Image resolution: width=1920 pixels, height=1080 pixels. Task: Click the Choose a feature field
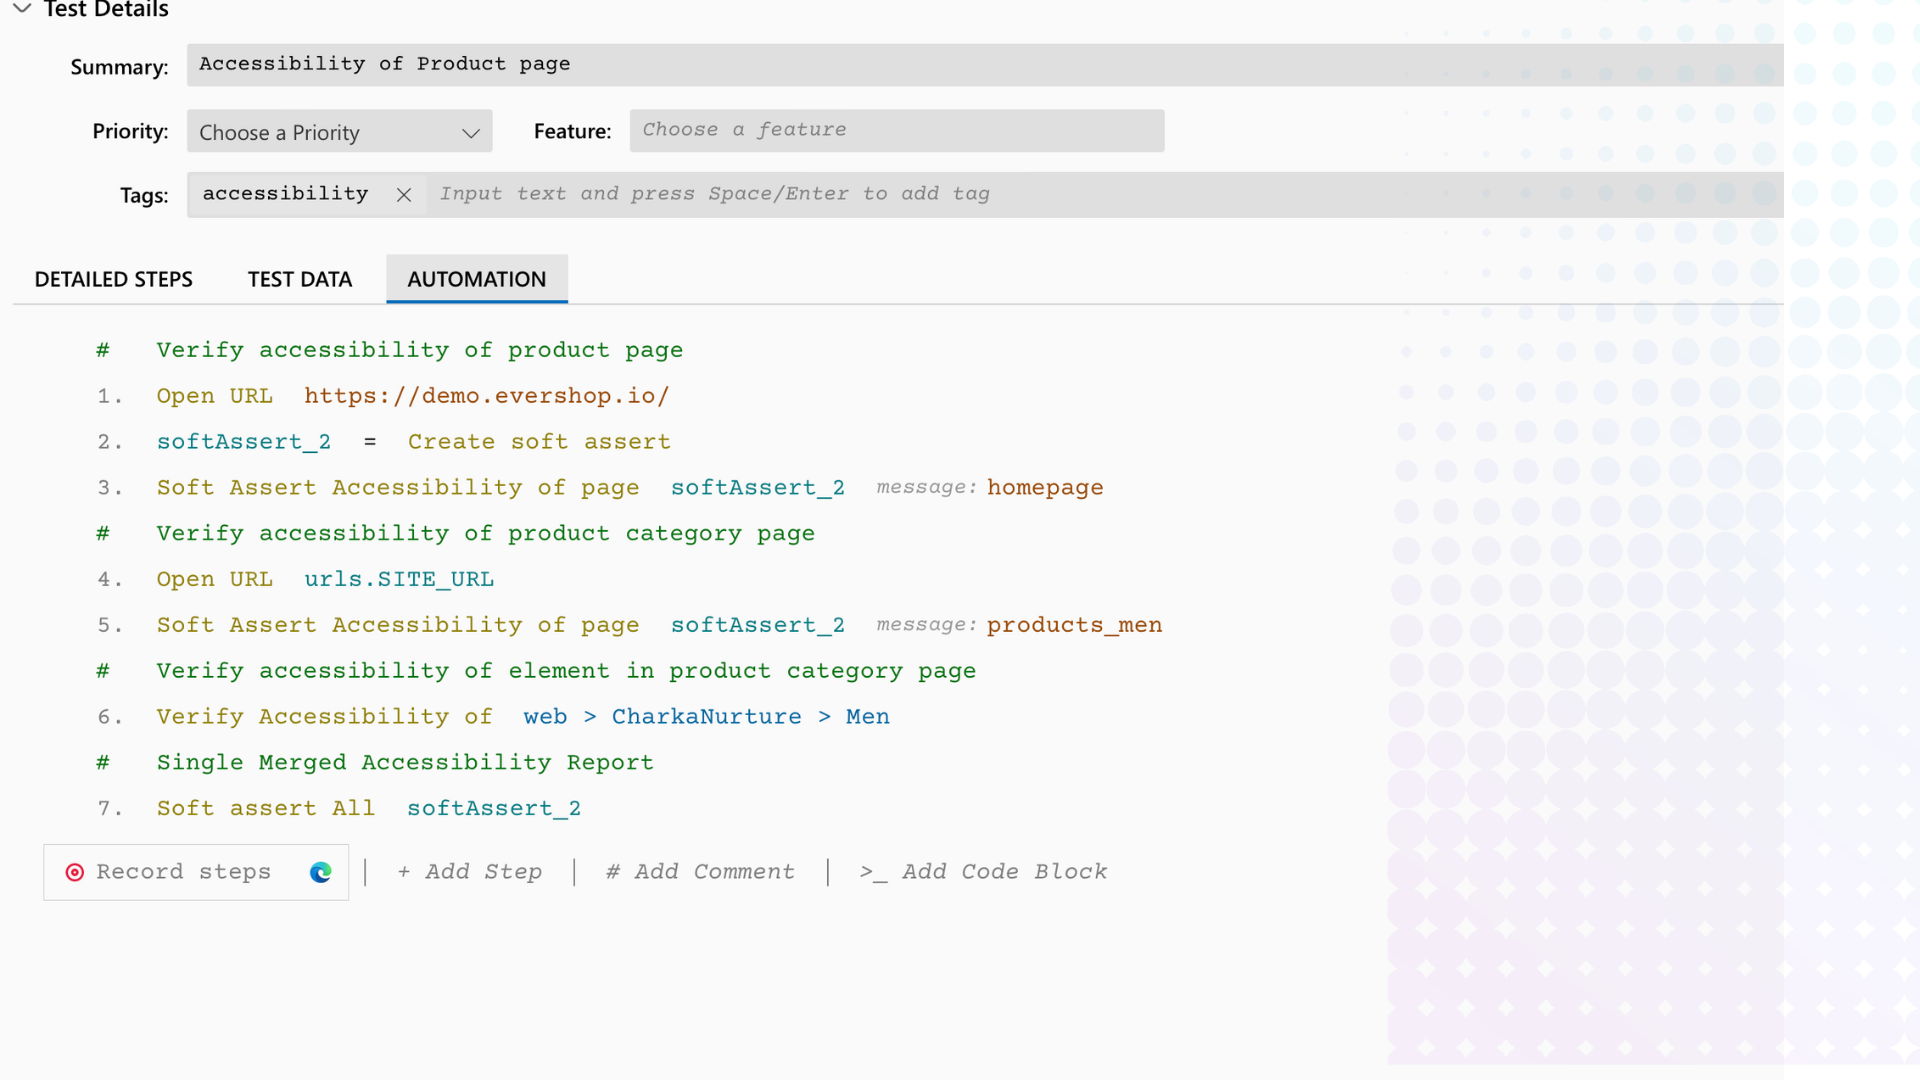pyautogui.click(x=896, y=130)
